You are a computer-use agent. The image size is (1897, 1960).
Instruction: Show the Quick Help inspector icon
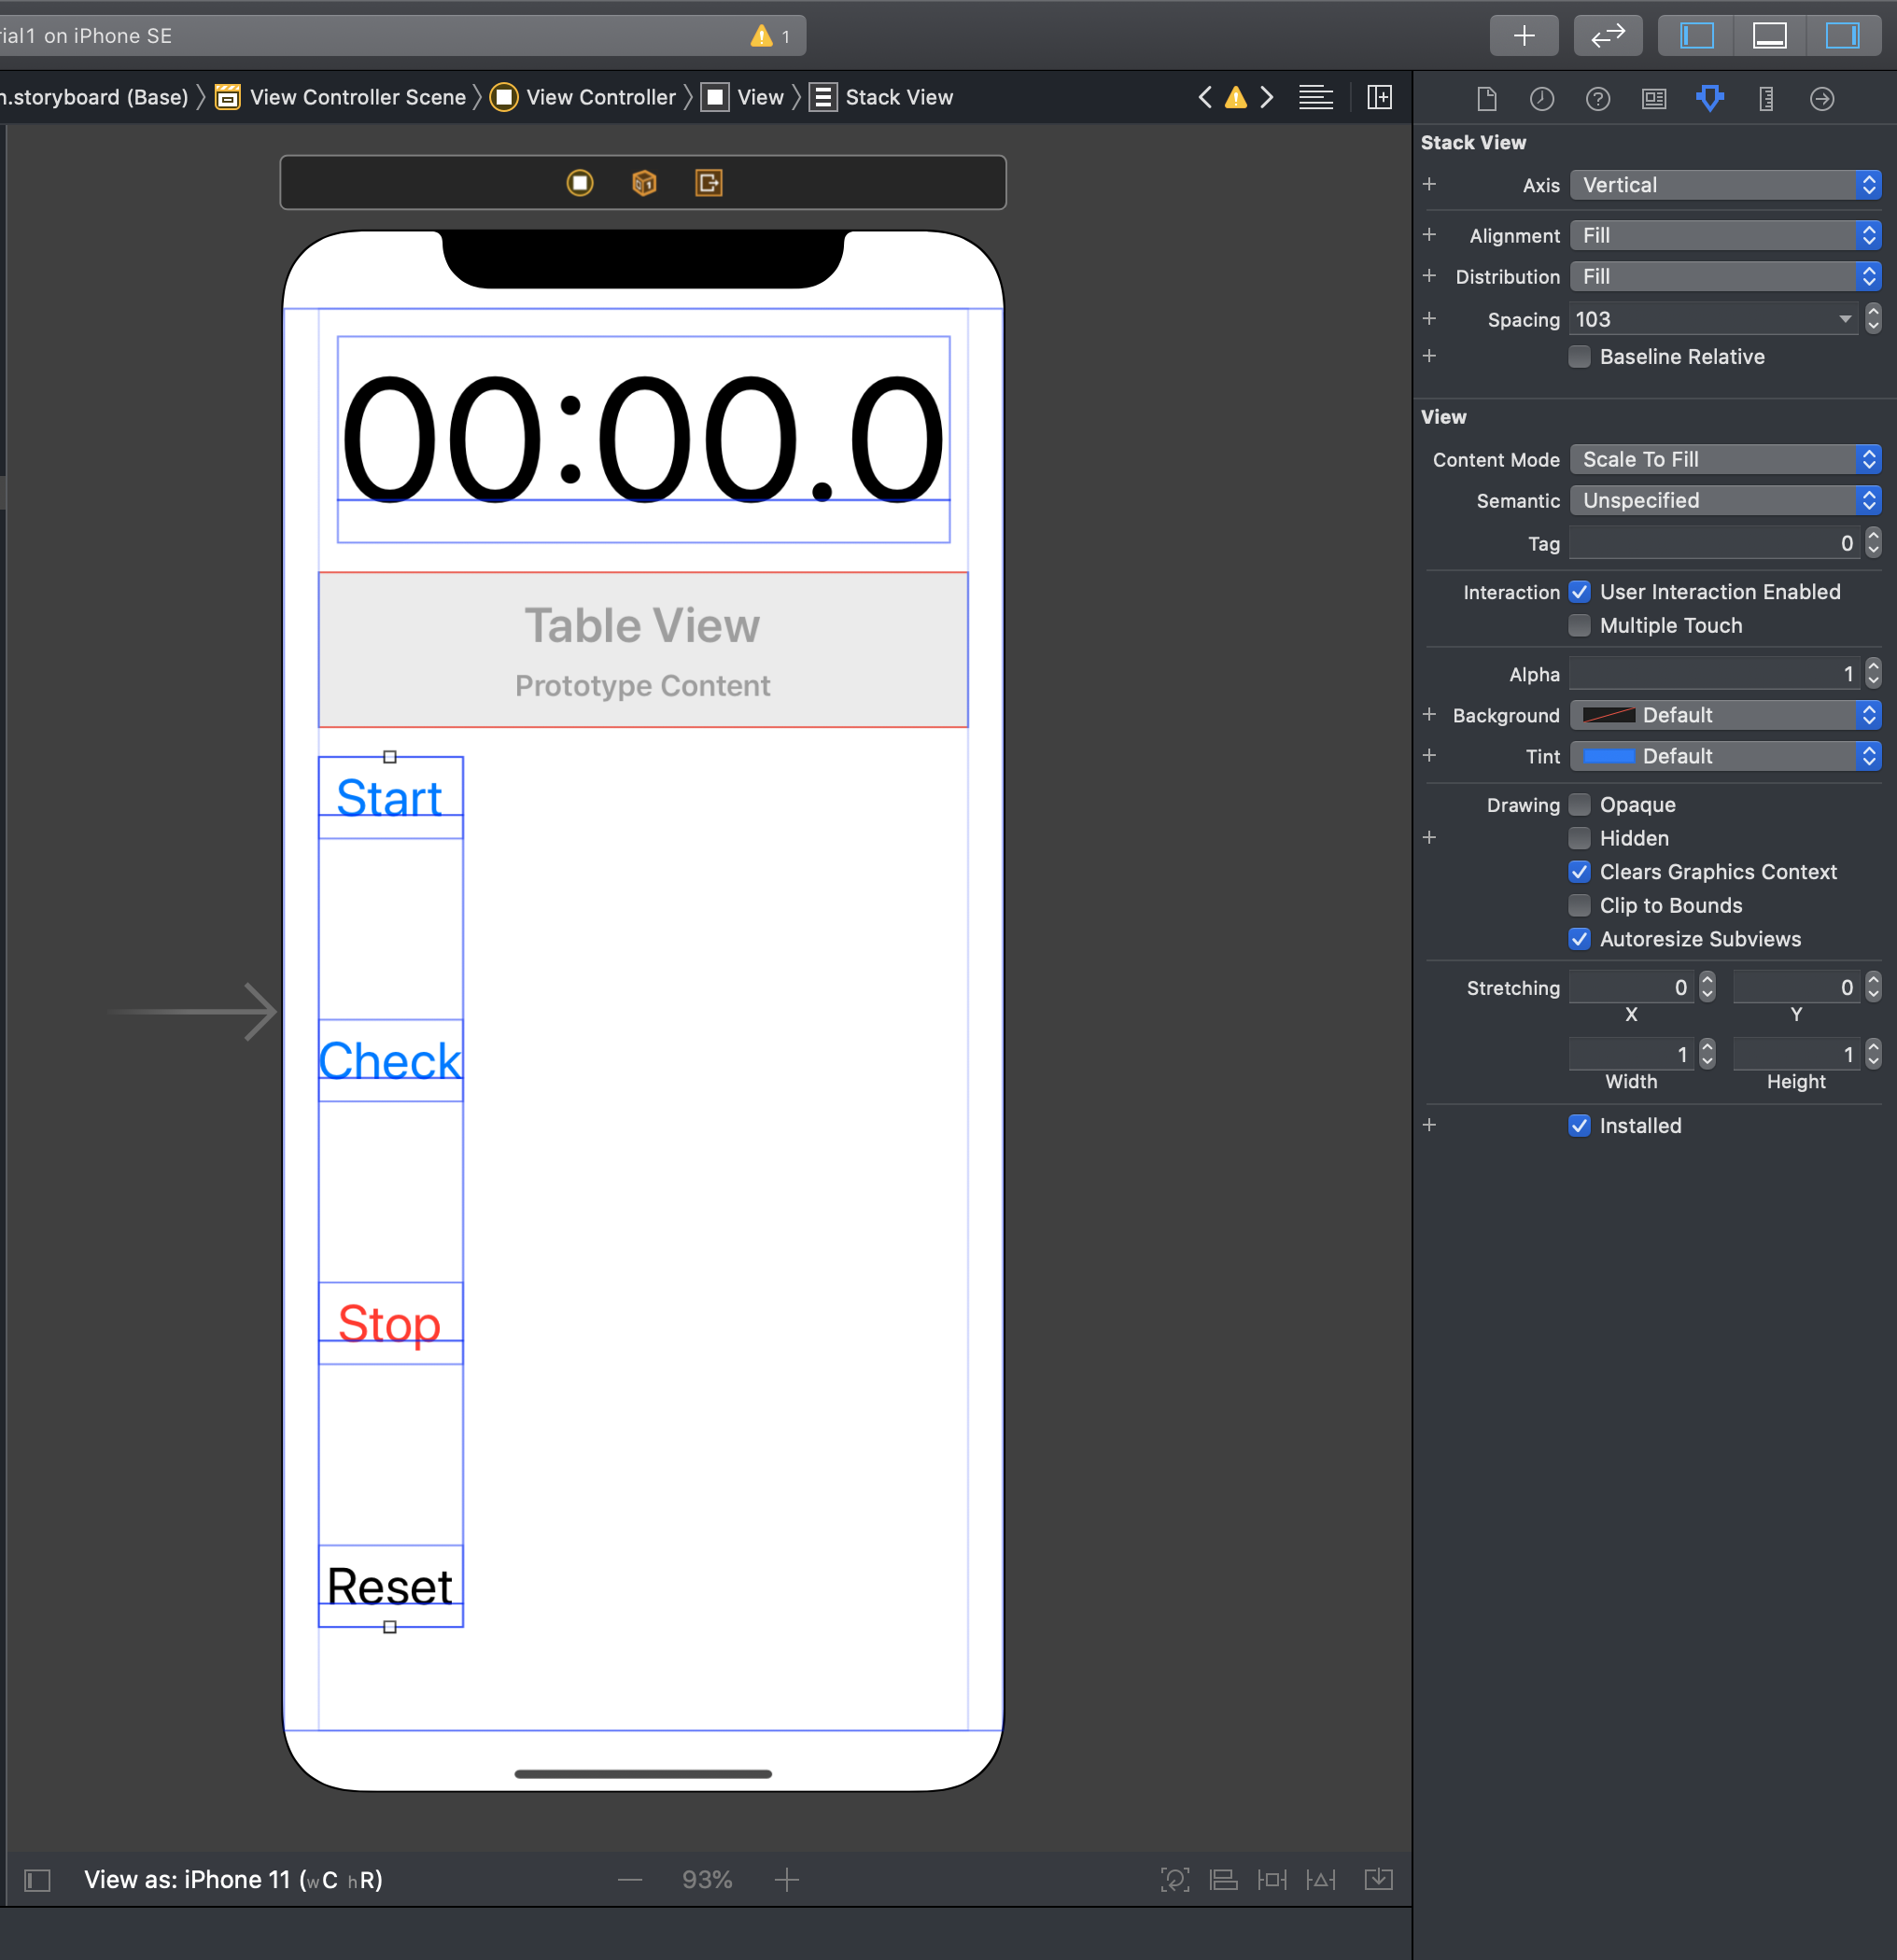[1598, 98]
